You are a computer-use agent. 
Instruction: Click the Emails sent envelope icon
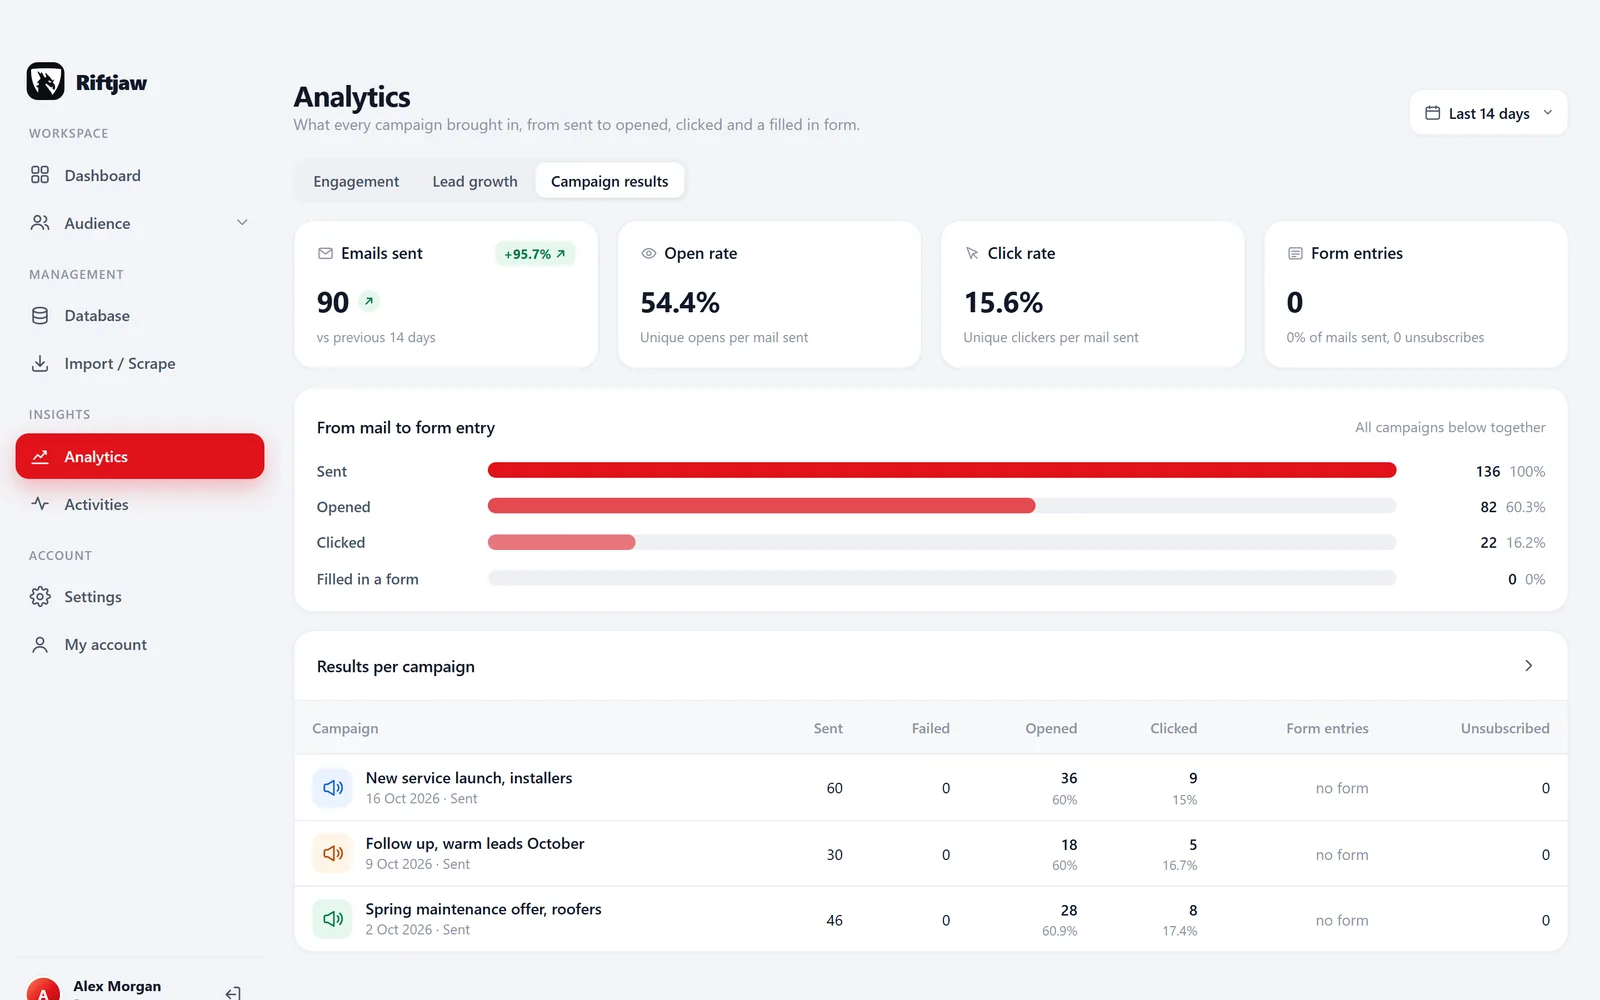click(x=325, y=254)
